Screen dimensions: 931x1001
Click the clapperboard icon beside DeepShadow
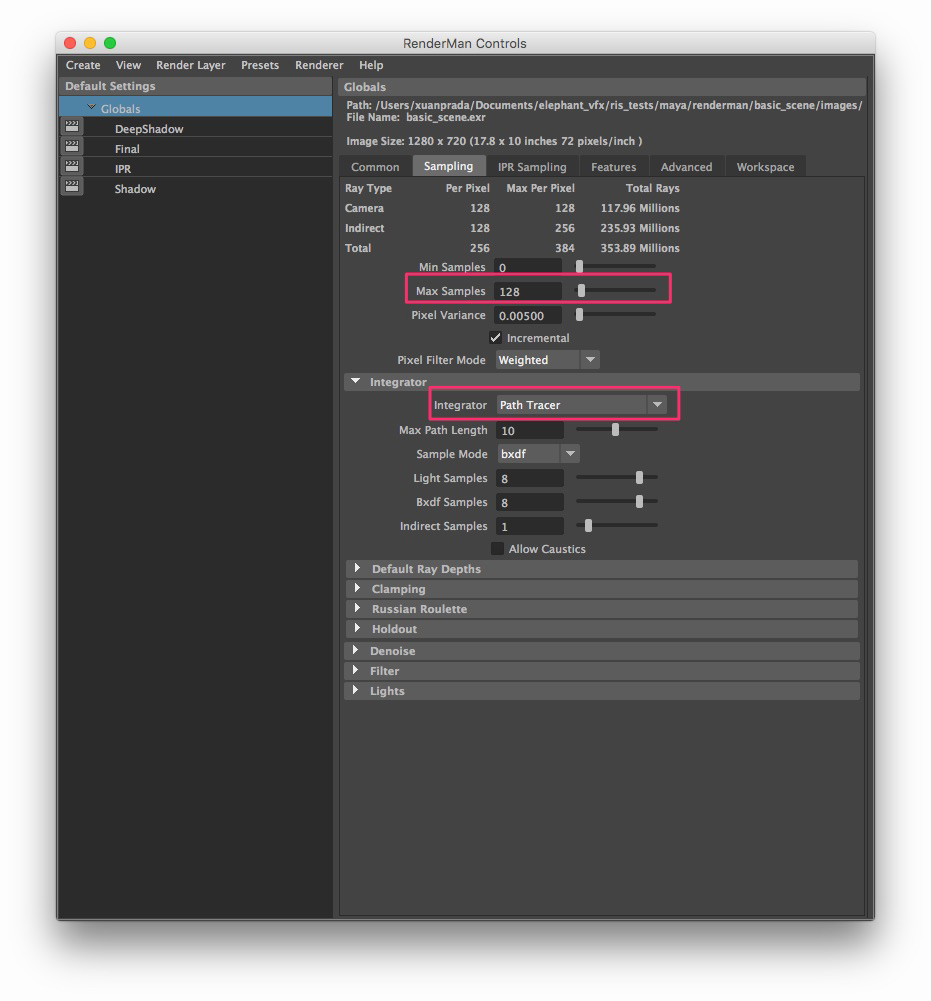[72, 126]
